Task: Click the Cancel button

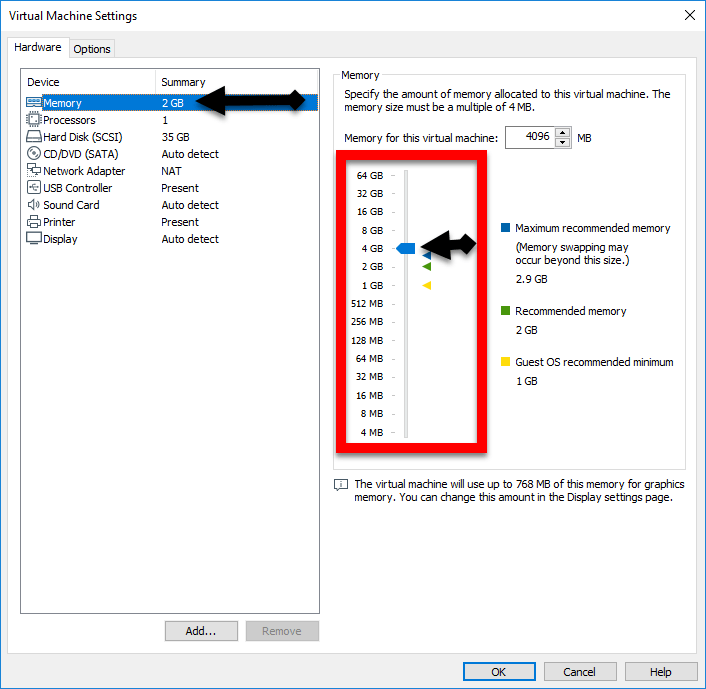Action: tap(579, 672)
